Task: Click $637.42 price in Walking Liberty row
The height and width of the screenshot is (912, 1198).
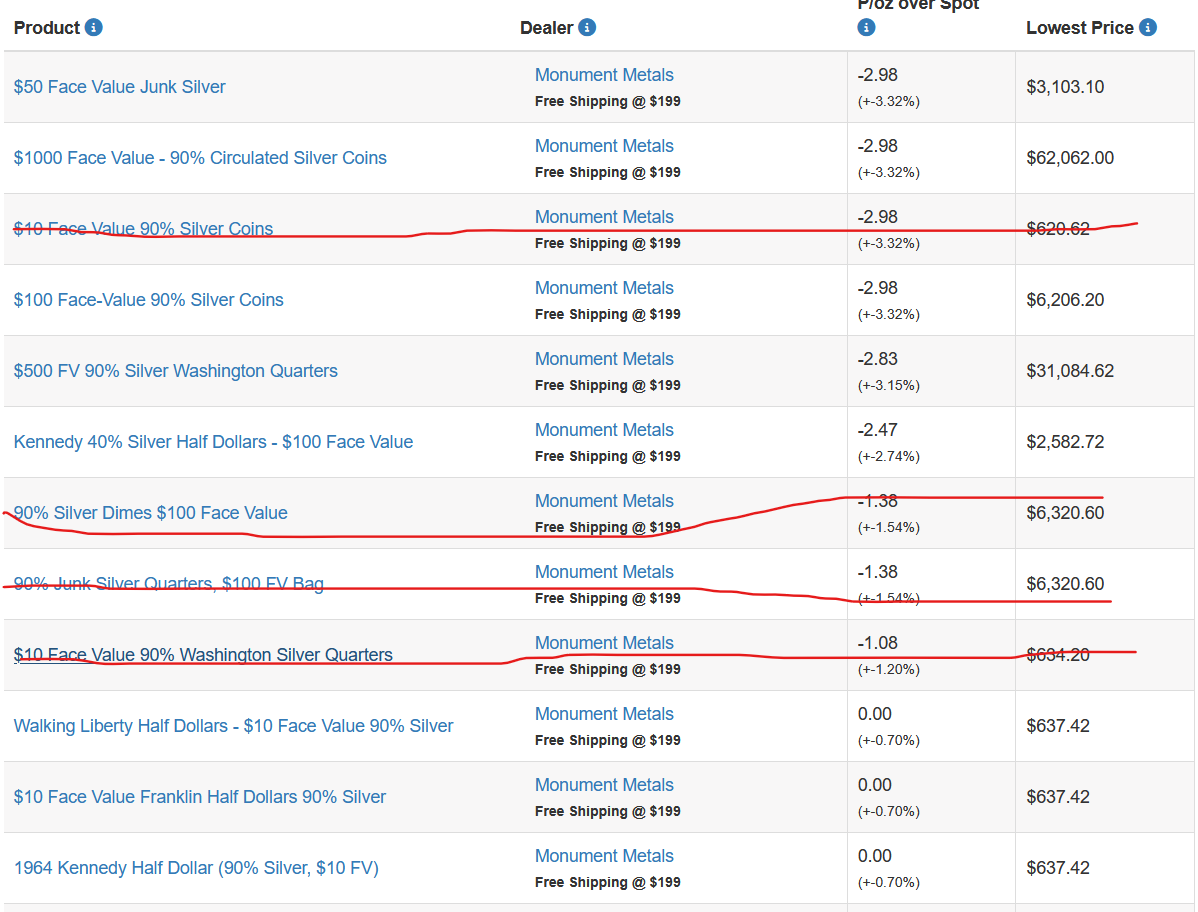Action: [x=1057, y=726]
